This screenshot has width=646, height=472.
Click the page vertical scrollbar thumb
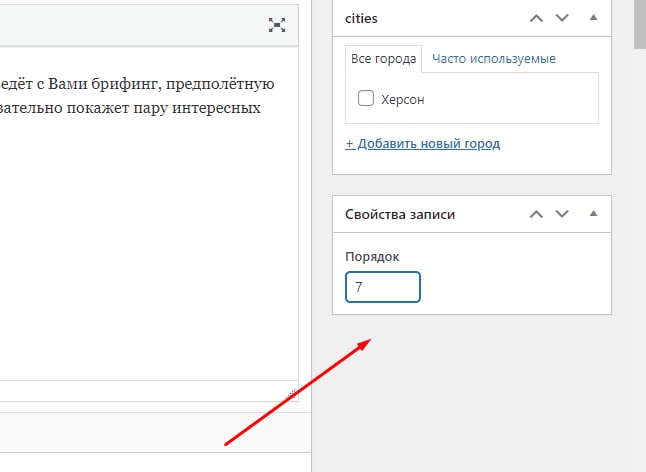point(640,25)
